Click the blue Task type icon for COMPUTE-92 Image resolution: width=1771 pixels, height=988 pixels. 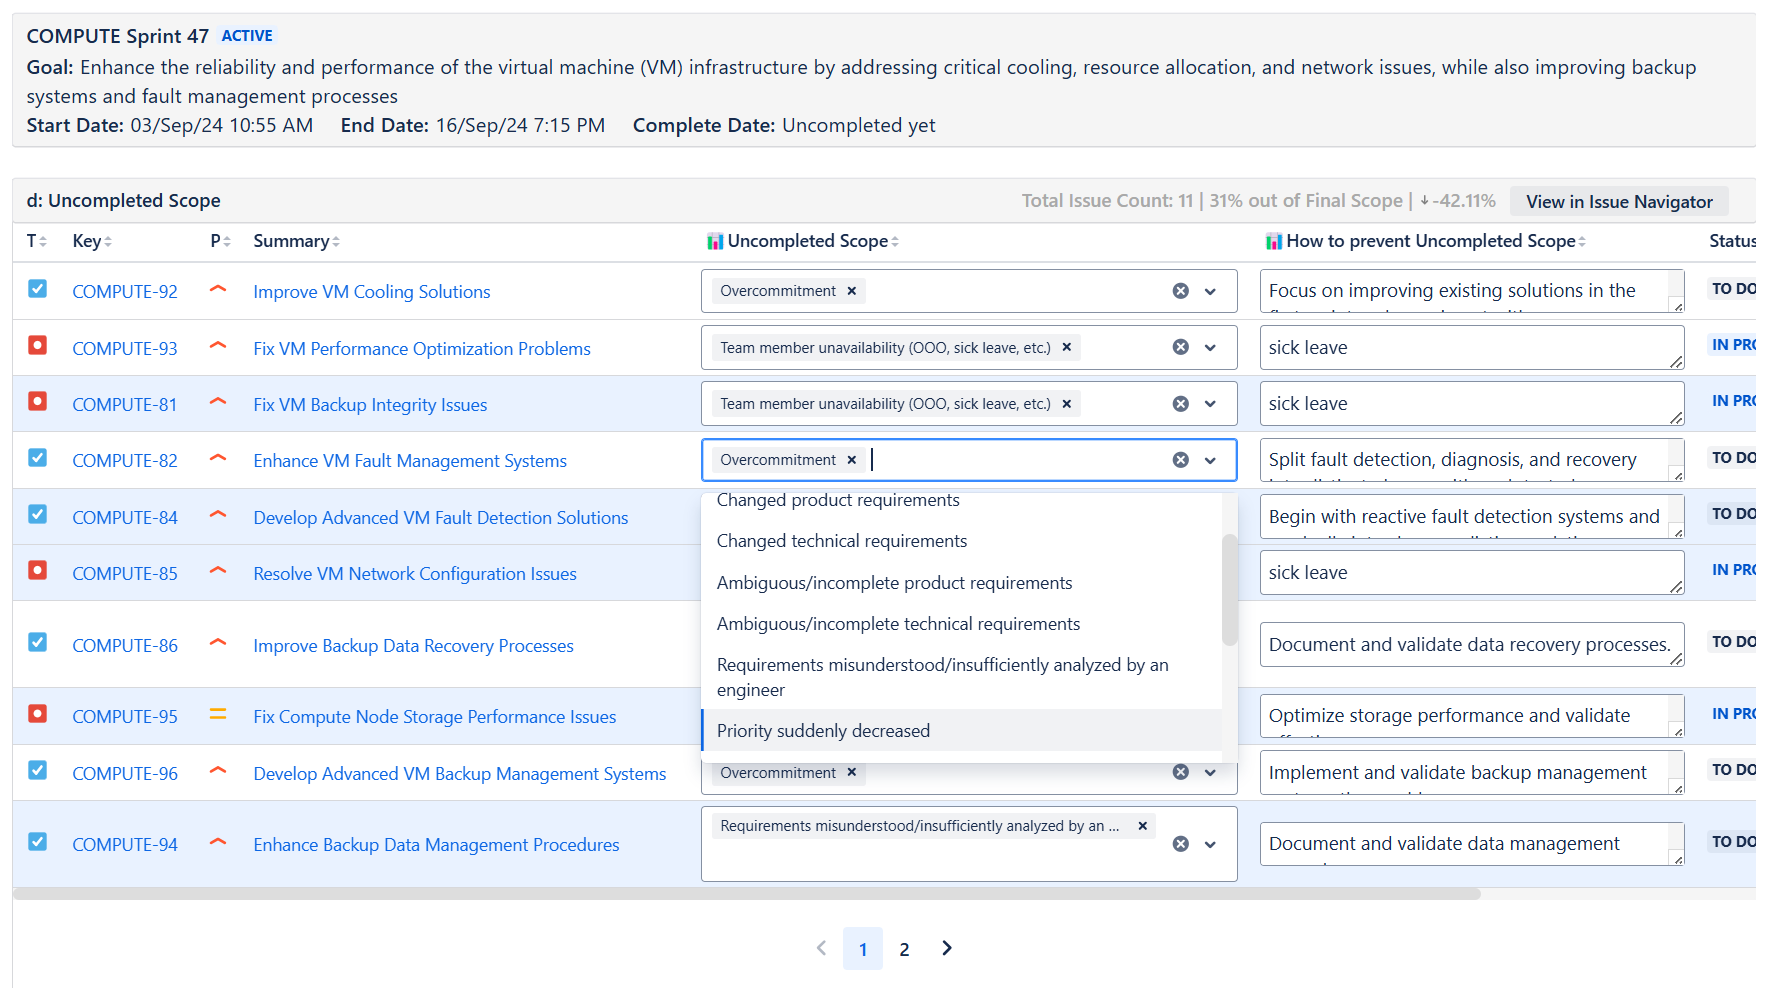pos(37,289)
